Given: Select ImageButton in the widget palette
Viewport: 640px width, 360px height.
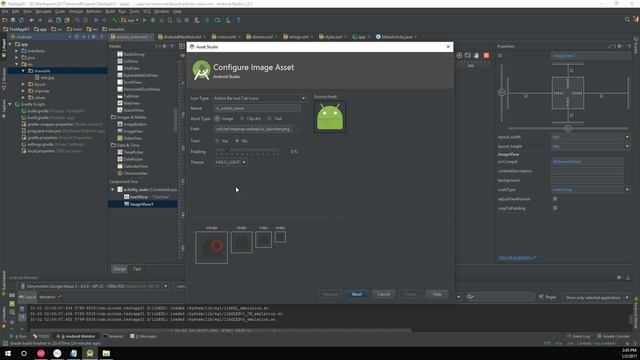Looking at the screenshot, I should (135, 124).
